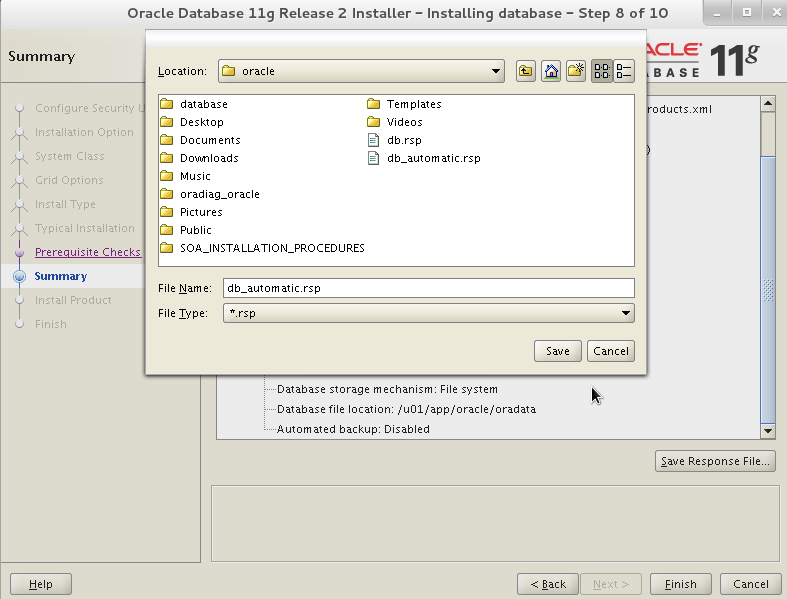Click Cancel in the file dialog
This screenshot has width=787, height=599.
611,351
